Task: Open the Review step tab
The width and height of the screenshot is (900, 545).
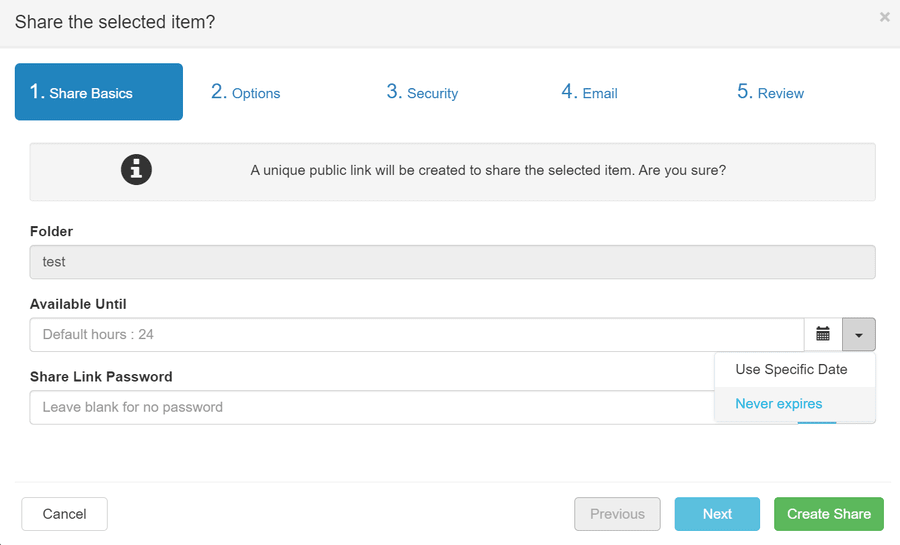Action: 770,92
